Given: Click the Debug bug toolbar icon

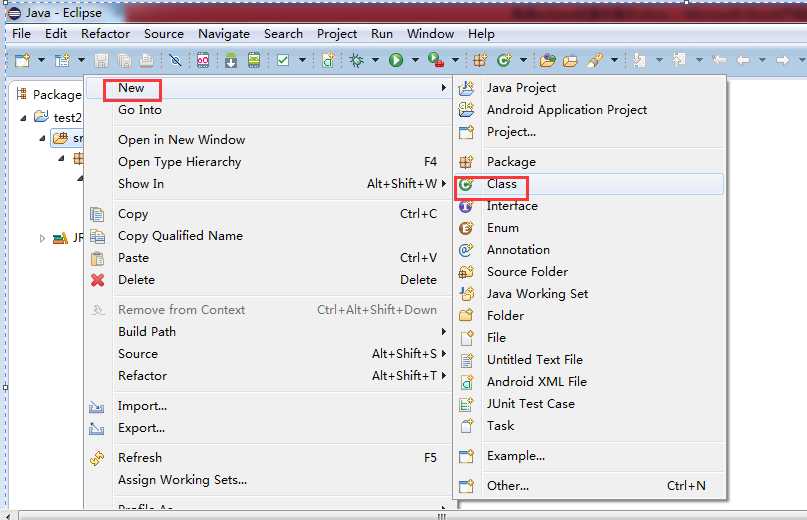Looking at the screenshot, I should (356, 60).
